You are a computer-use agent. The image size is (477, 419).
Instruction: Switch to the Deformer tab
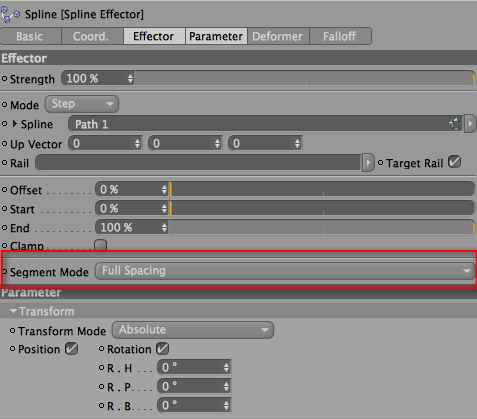(x=278, y=36)
